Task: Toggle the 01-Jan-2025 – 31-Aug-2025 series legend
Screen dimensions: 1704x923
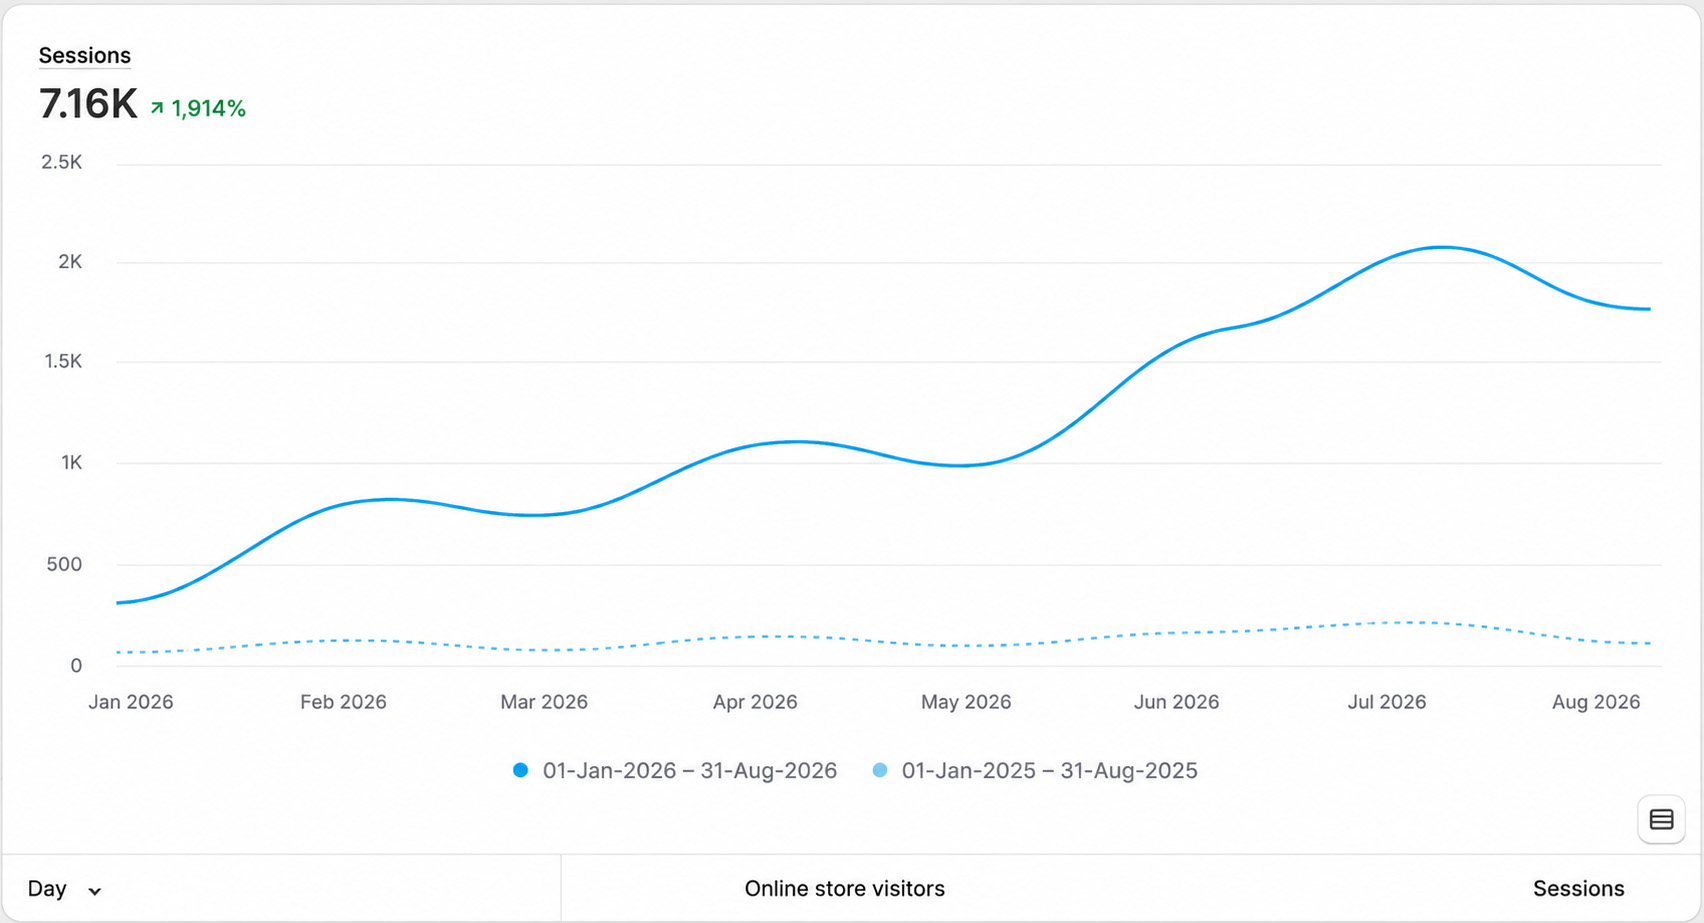Action: 1035,770
